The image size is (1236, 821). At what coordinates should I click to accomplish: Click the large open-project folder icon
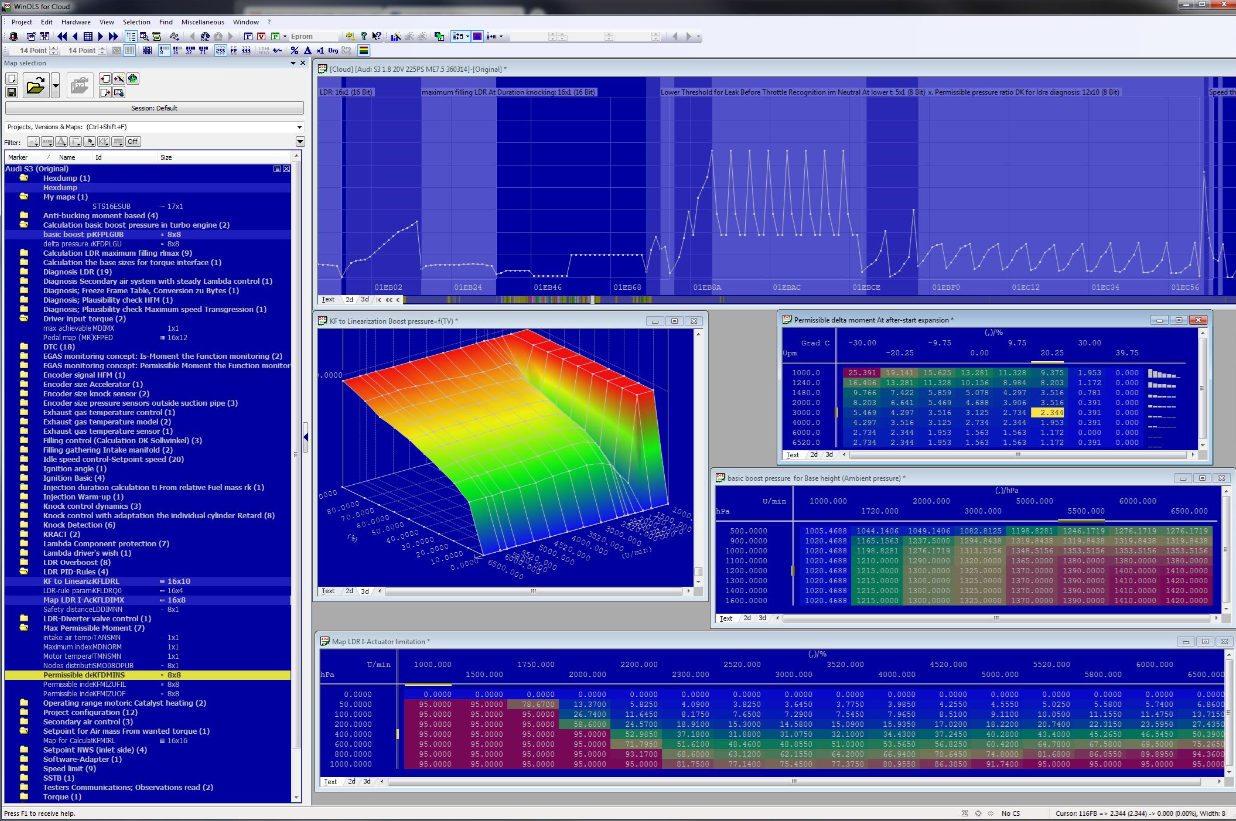[36, 86]
